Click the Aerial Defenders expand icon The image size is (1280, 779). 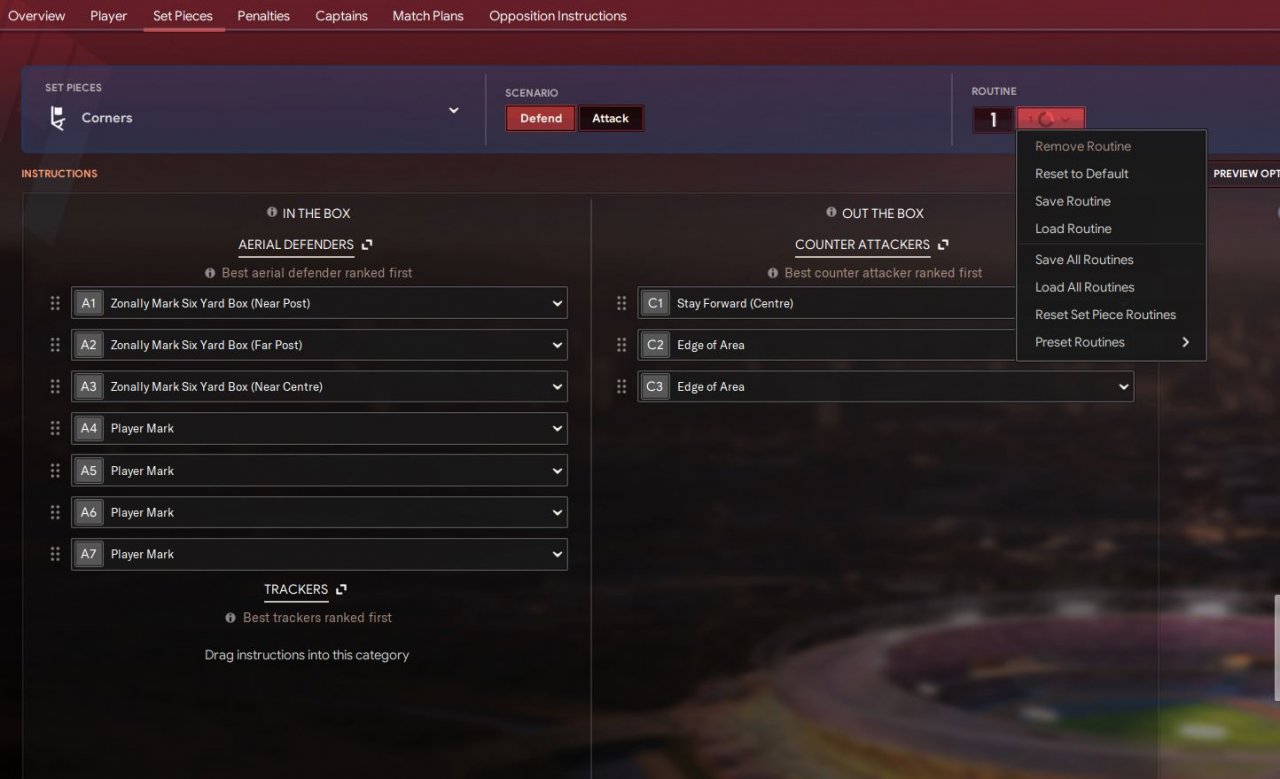[x=367, y=244]
